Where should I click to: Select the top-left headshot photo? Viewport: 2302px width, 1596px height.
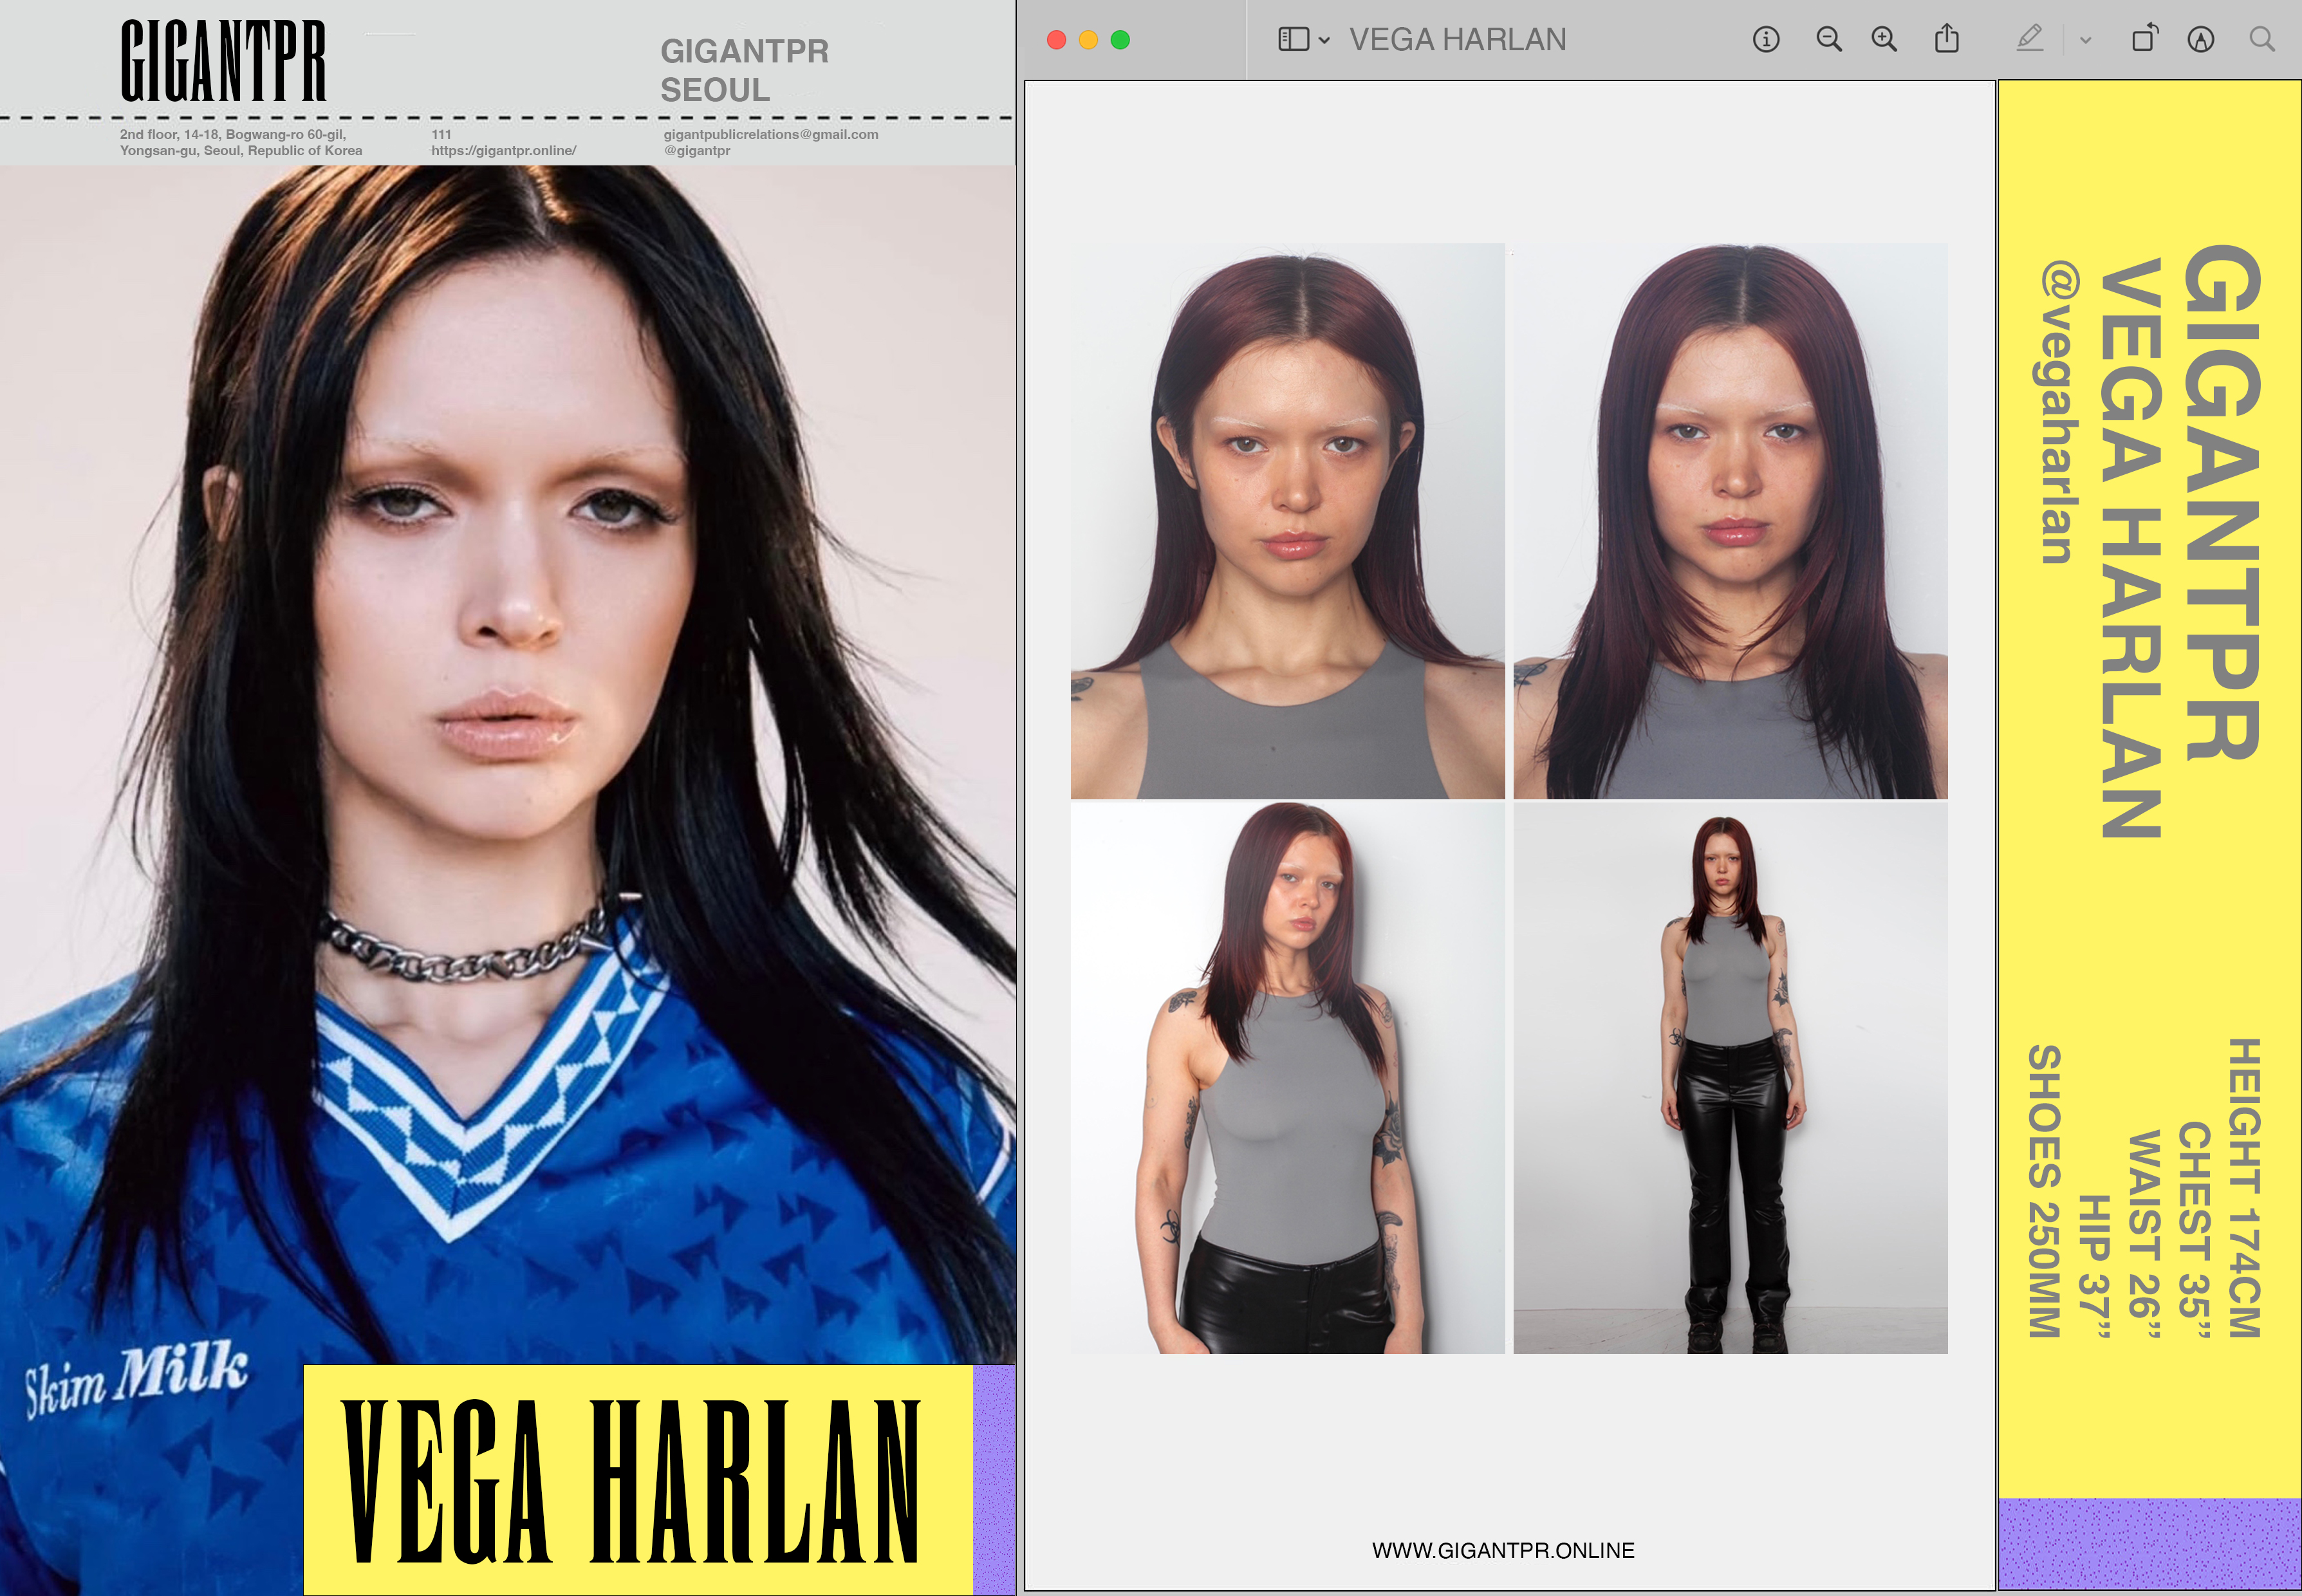pyautogui.click(x=1287, y=521)
